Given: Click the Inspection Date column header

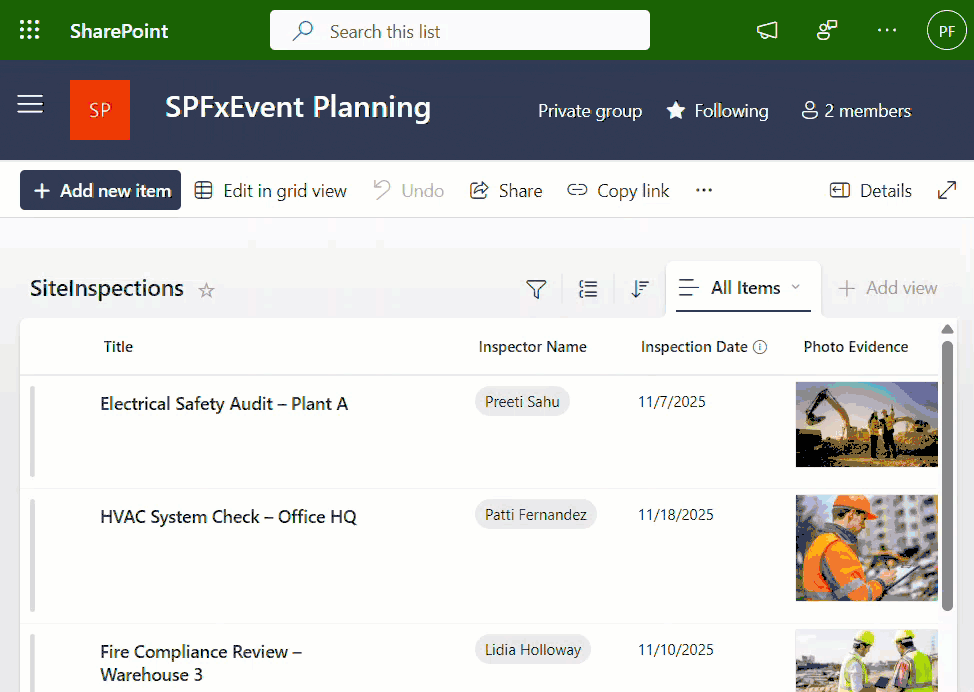Looking at the screenshot, I should coord(694,347).
